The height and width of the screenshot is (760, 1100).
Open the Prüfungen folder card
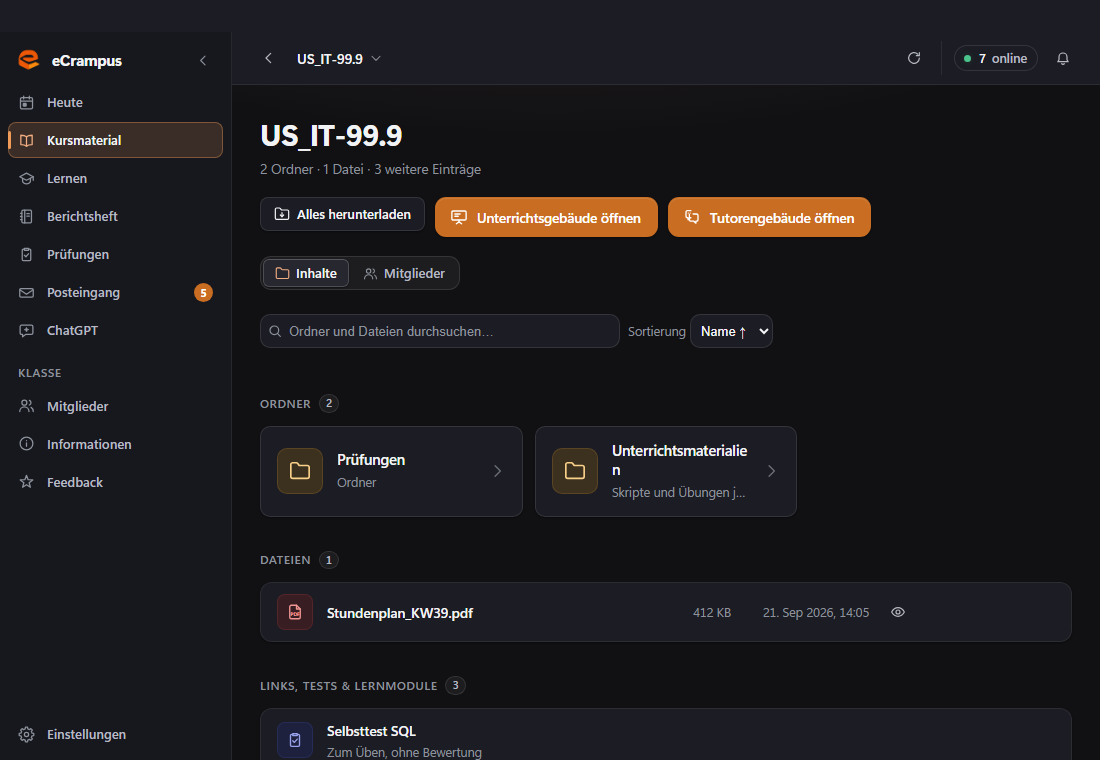[x=391, y=472]
